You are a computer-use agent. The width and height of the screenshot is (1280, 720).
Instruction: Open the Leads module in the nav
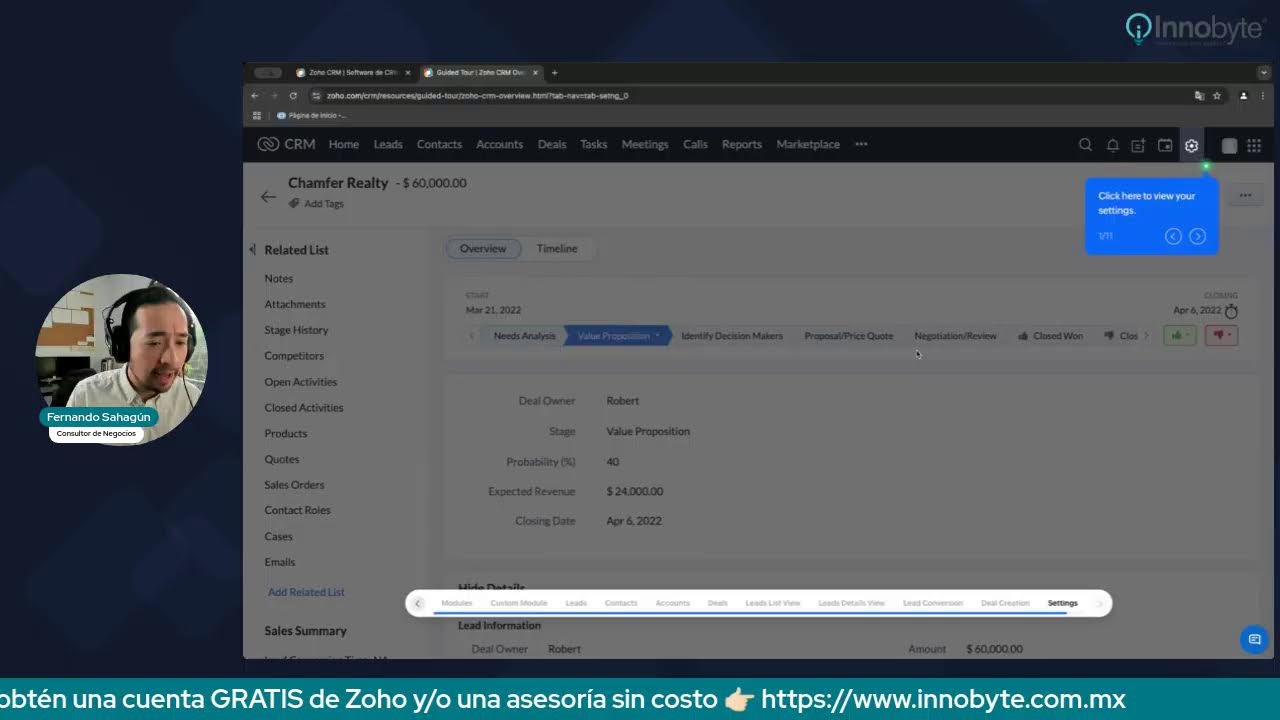pyautogui.click(x=388, y=144)
